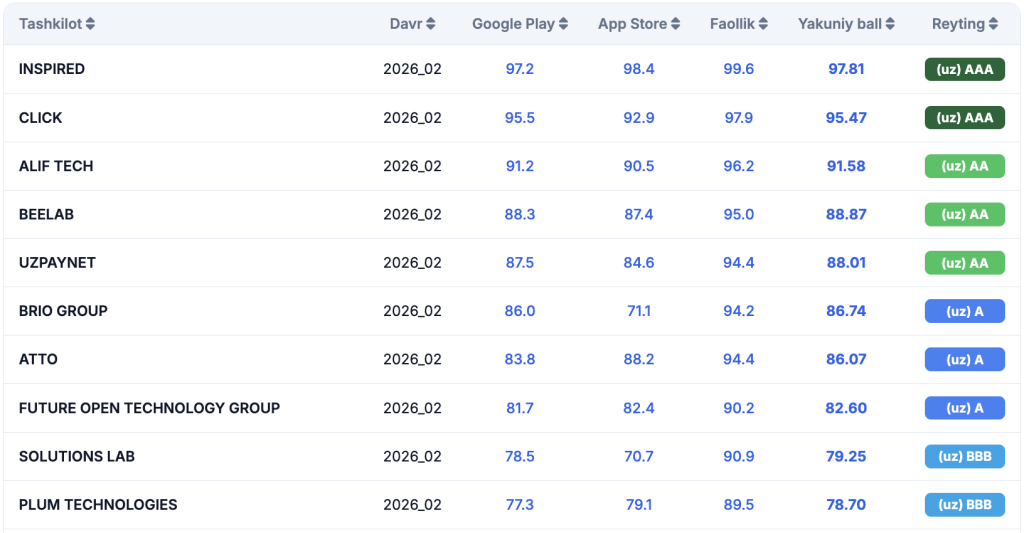
Task: Select FUTURE OPEN TECHNOLOGY GROUP row
Action: click(x=149, y=408)
